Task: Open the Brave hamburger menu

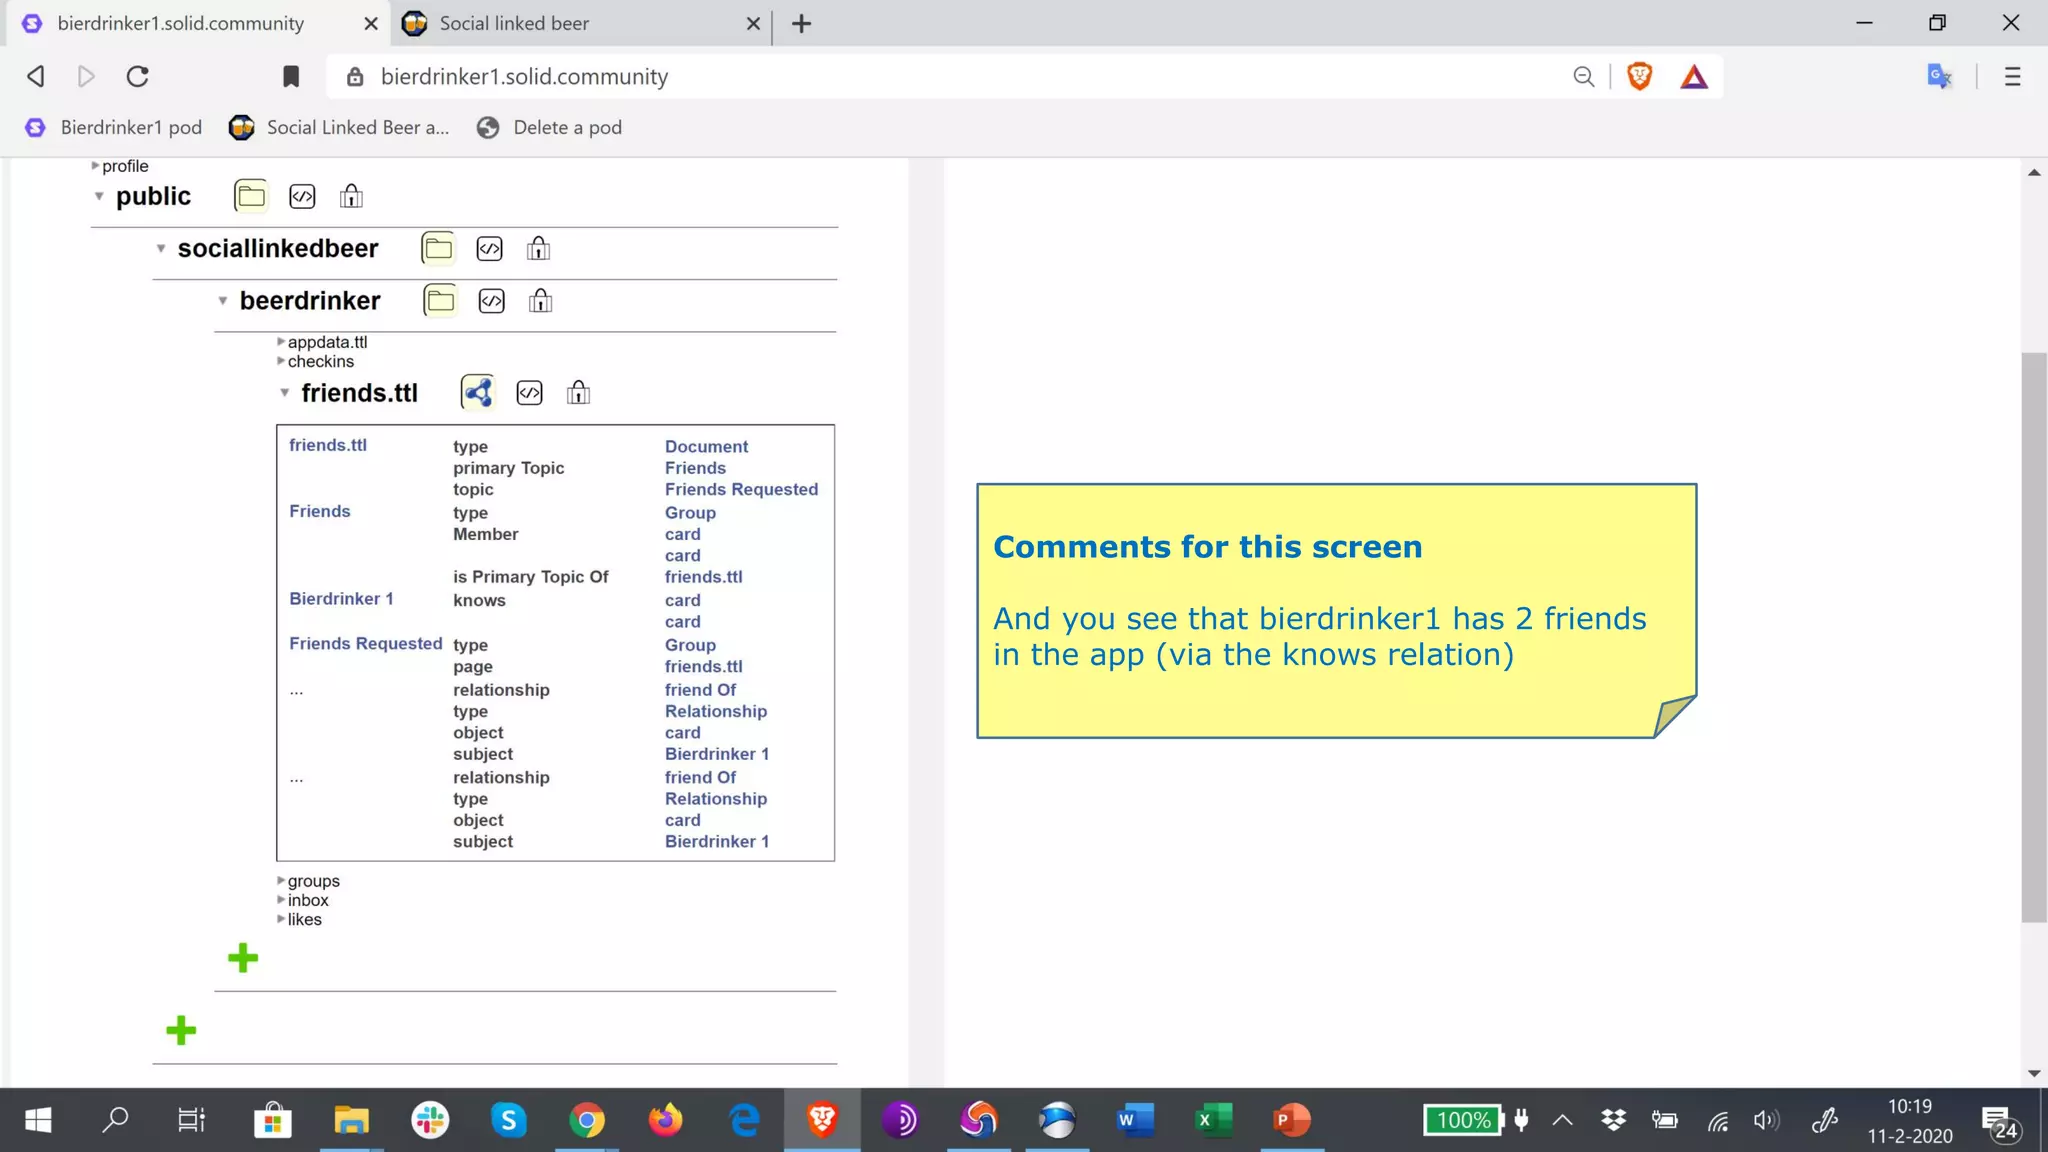Action: pyautogui.click(x=2012, y=77)
